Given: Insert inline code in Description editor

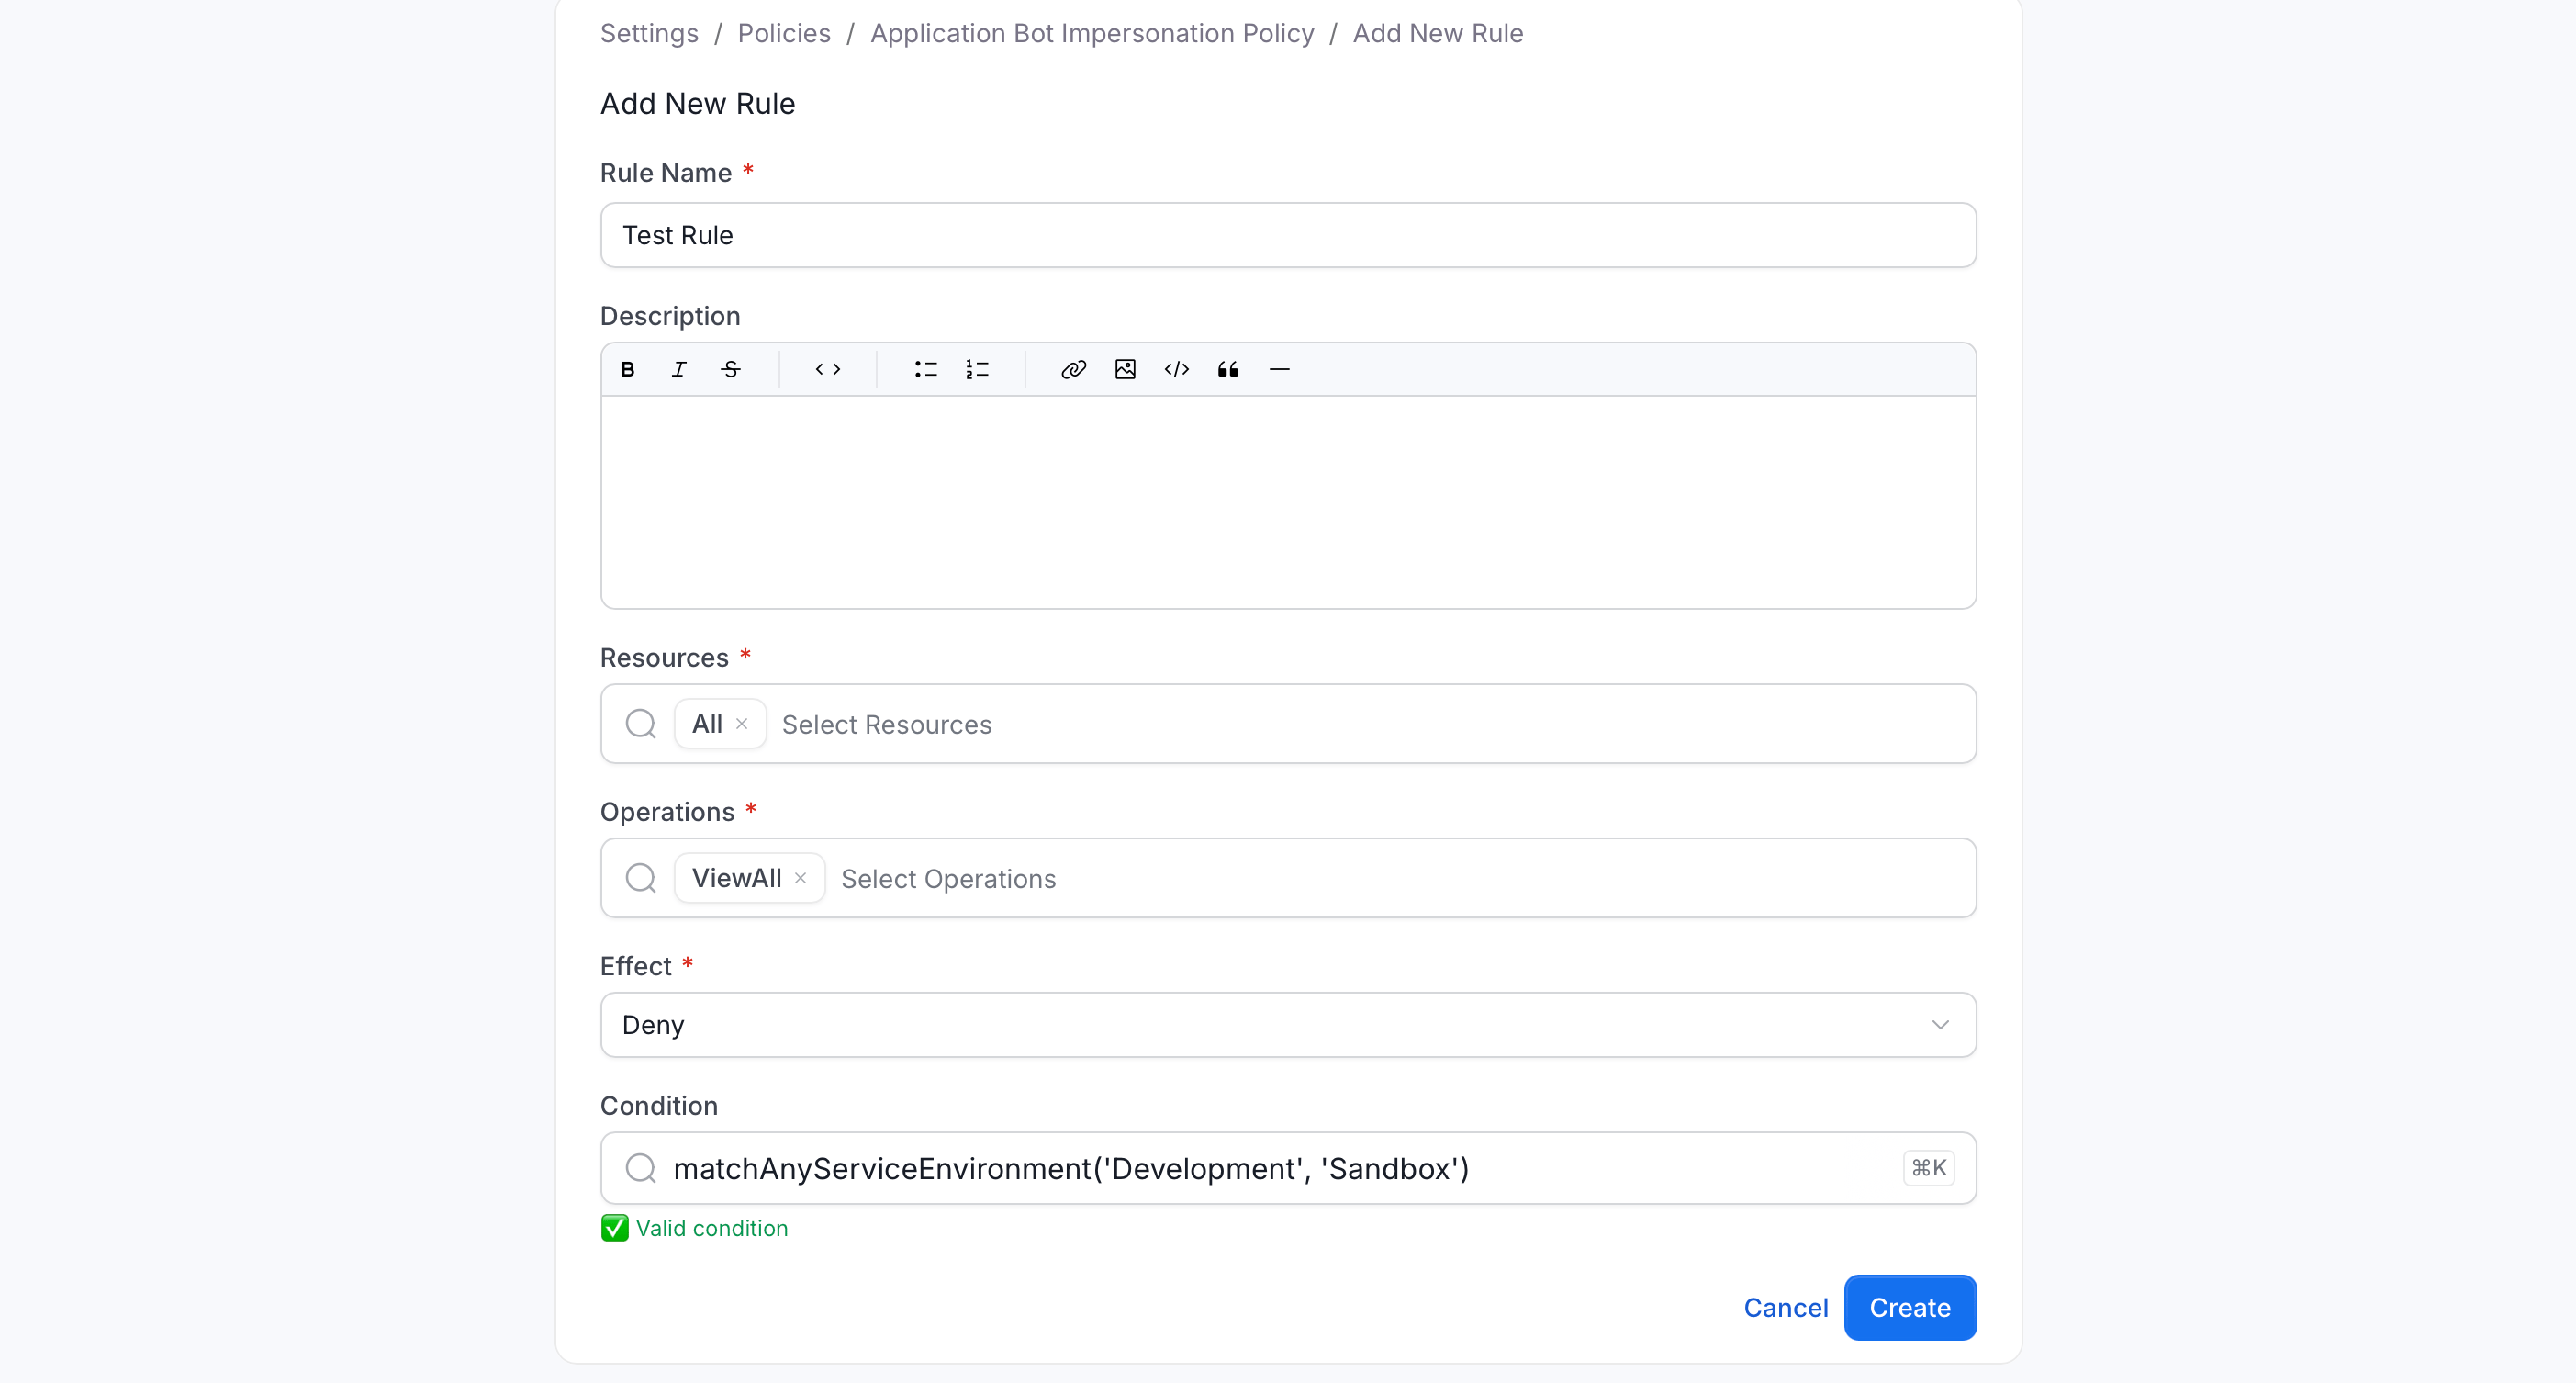Looking at the screenshot, I should [828, 369].
